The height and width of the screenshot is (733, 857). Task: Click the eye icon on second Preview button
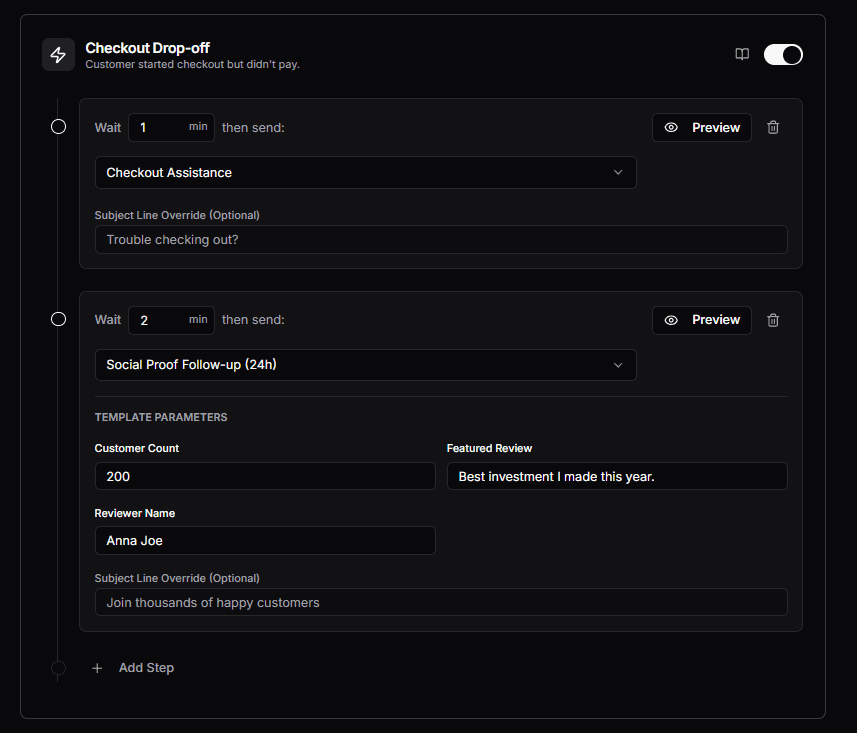click(671, 320)
